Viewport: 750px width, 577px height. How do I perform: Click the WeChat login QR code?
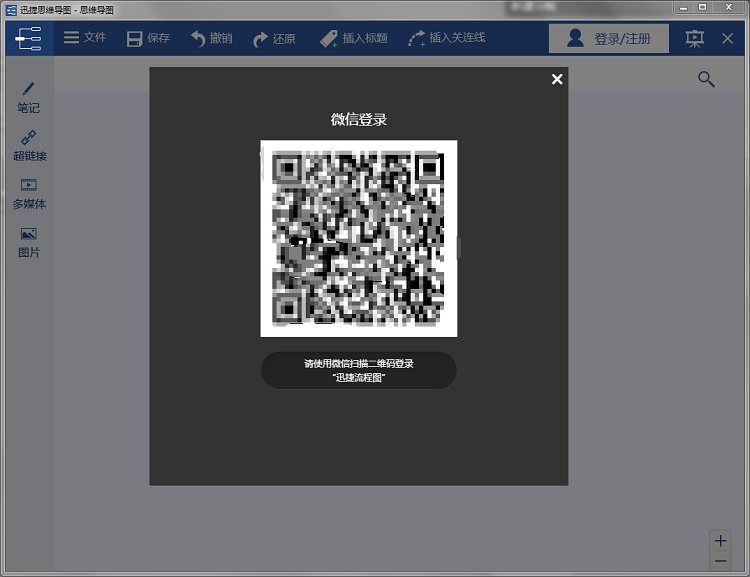tap(359, 238)
